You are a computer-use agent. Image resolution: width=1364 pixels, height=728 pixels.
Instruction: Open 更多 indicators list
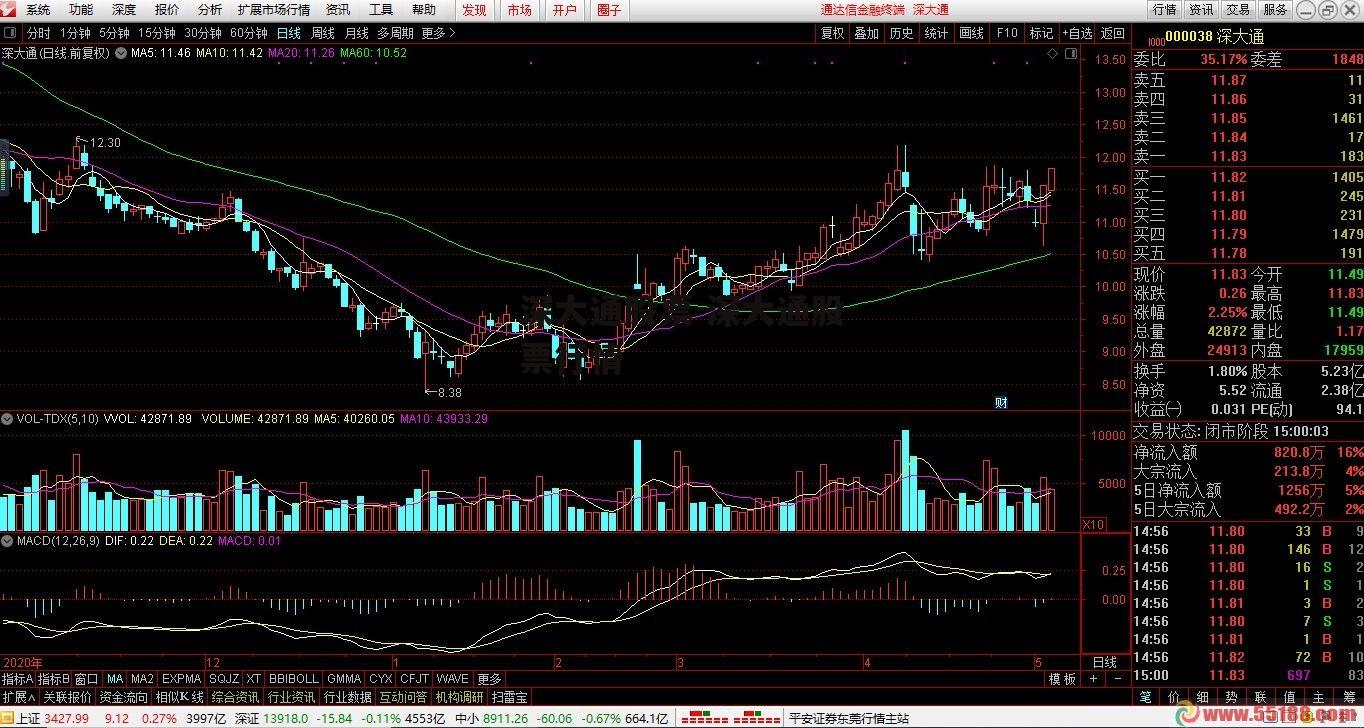(x=489, y=679)
